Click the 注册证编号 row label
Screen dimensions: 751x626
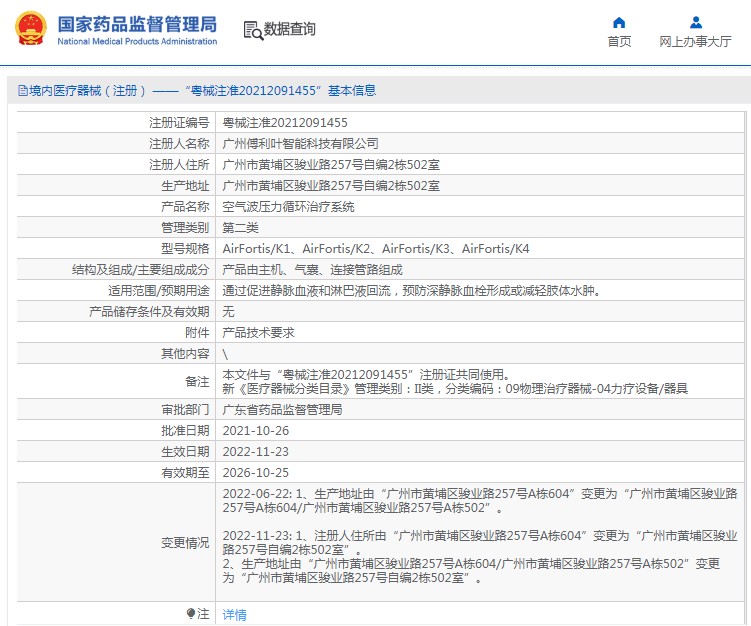179,123
